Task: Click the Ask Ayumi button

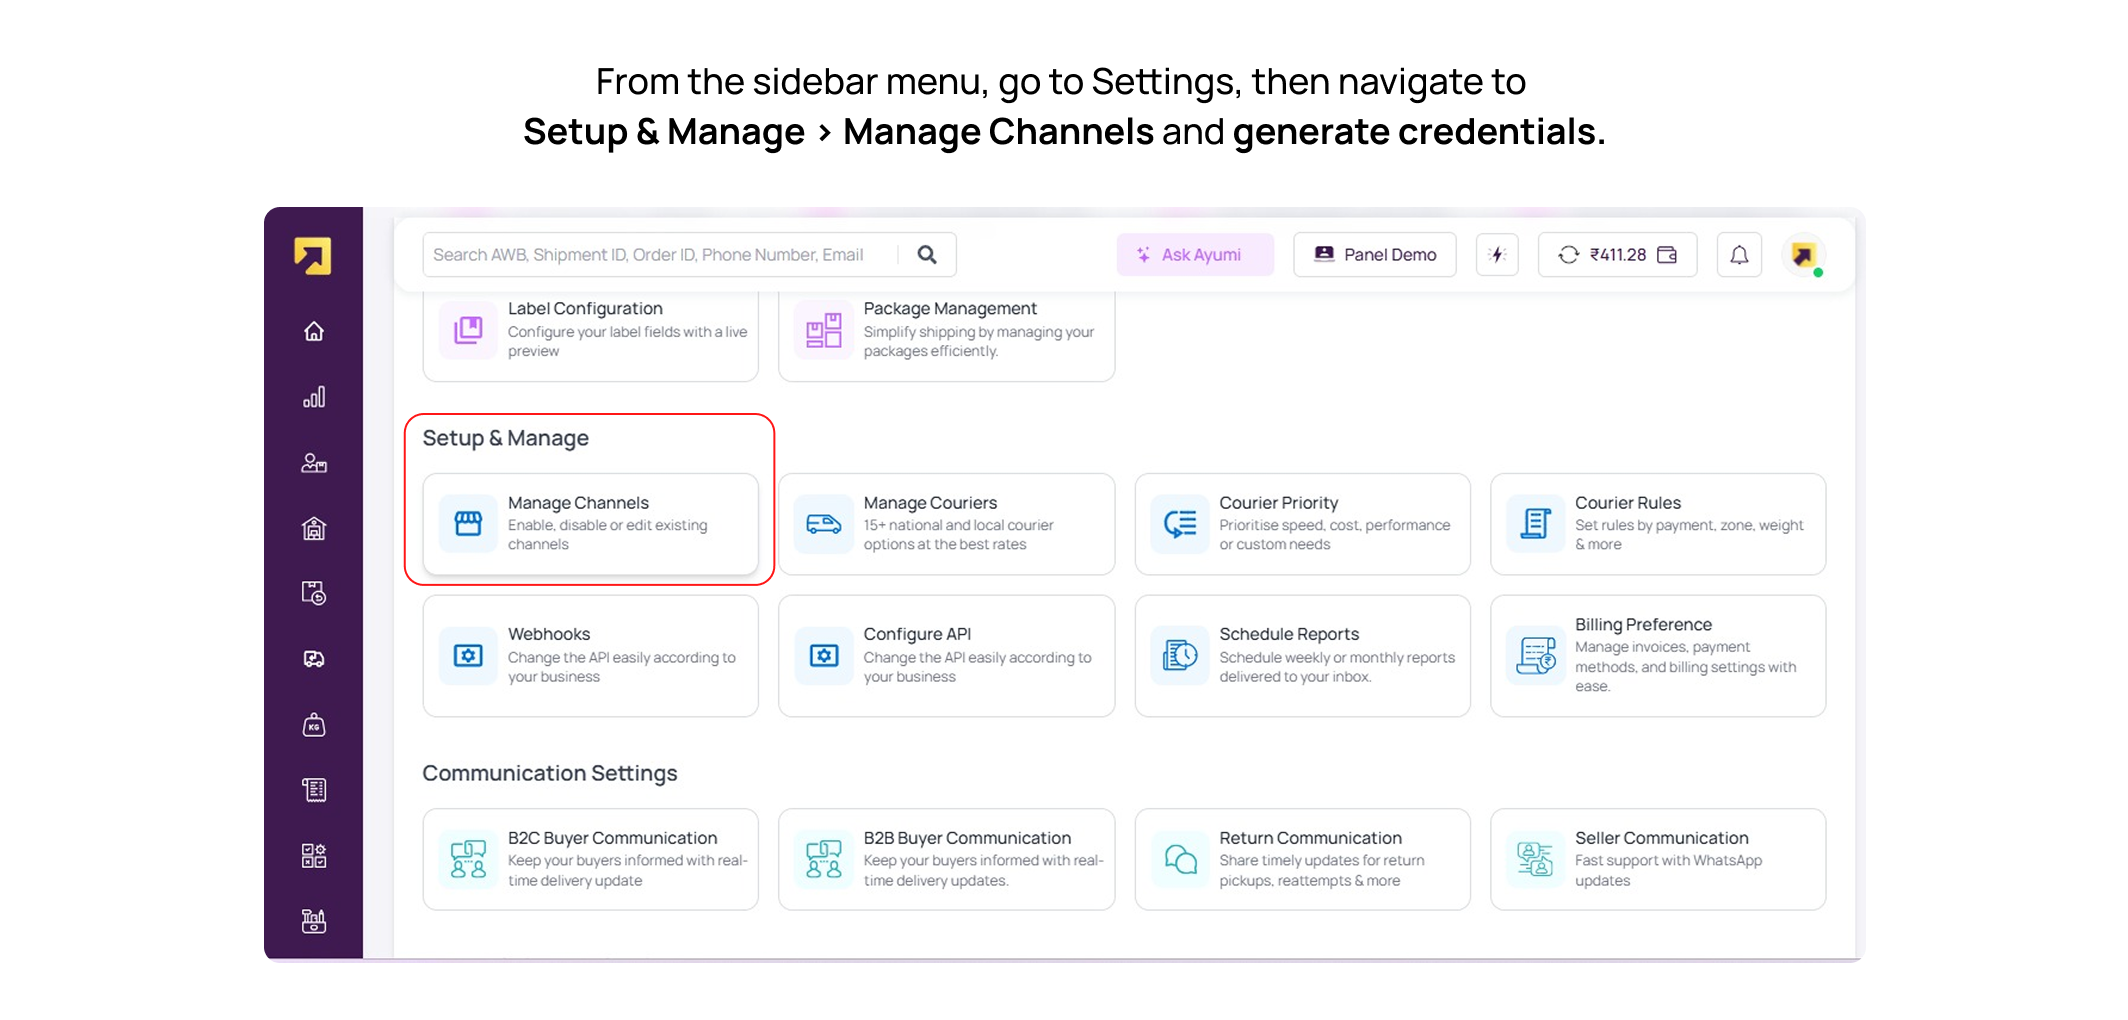Action: [1195, 255]
